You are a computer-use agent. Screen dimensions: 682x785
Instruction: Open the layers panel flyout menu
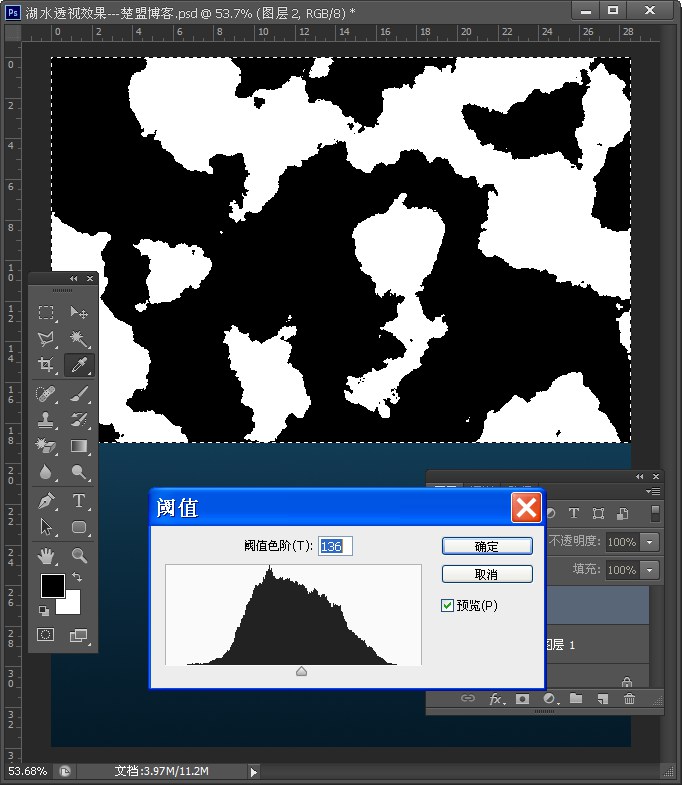click(653, 492)
